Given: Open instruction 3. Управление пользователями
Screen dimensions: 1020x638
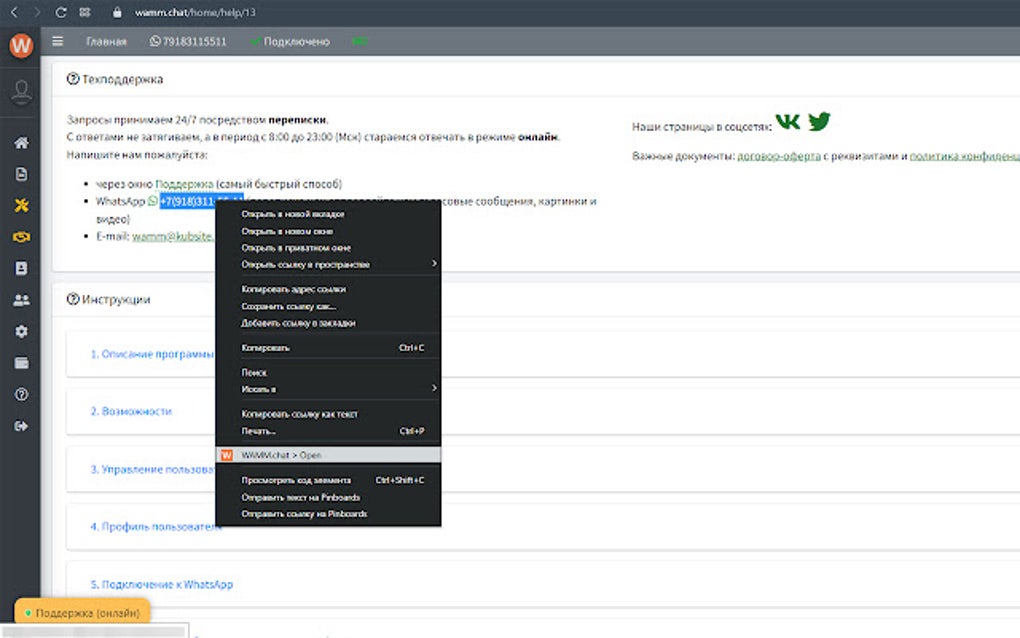Looking at the screenshot, I should click(152, 470).
